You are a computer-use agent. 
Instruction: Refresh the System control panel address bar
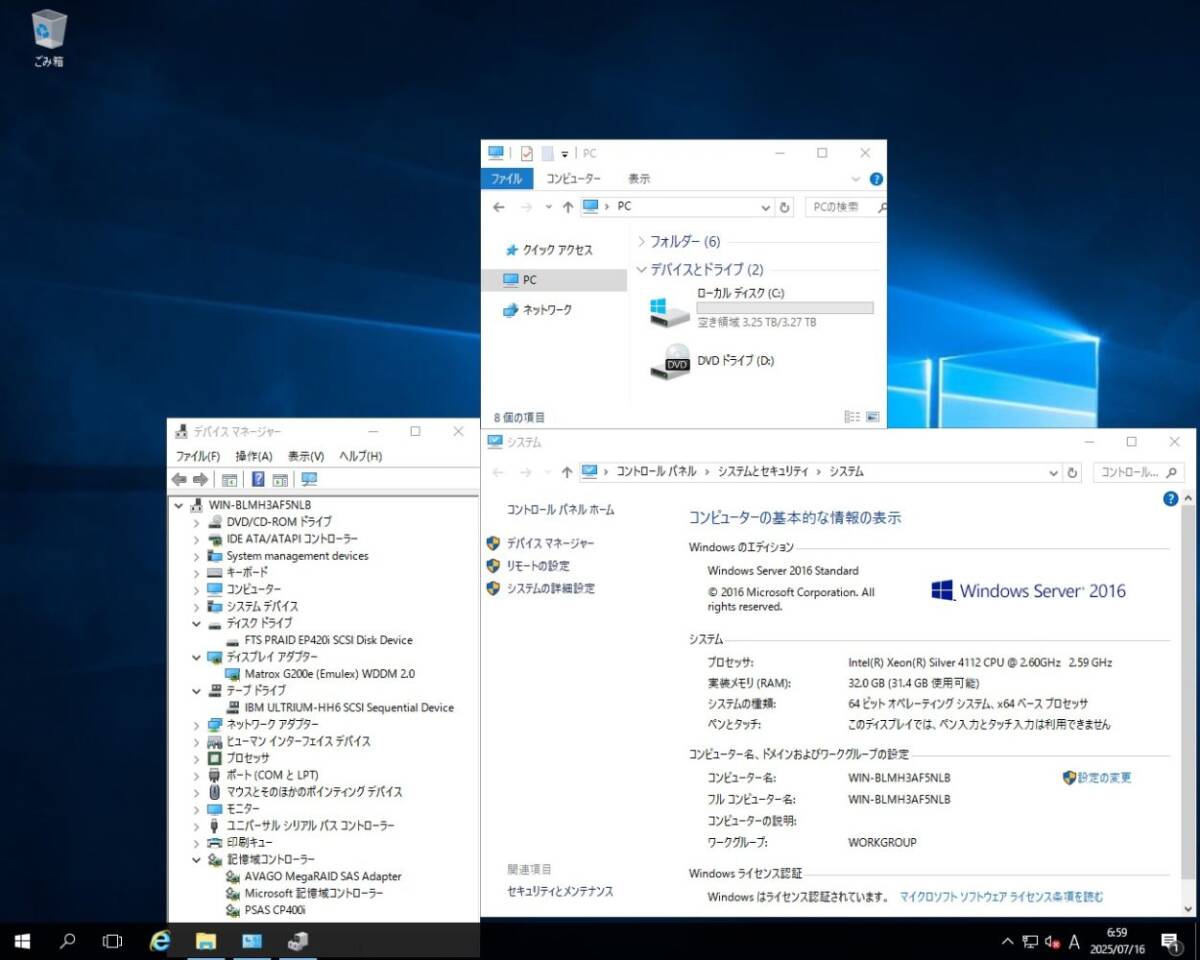click(x=1073, y=472)
